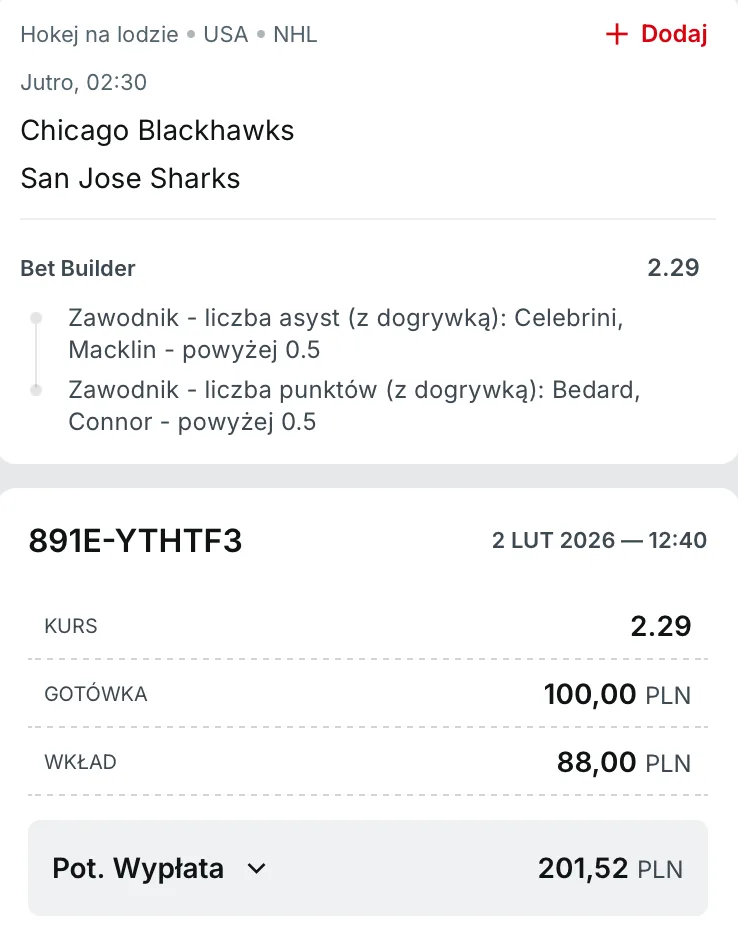
Task: Click the match time Jutro, 02:30
Action: 84,83
